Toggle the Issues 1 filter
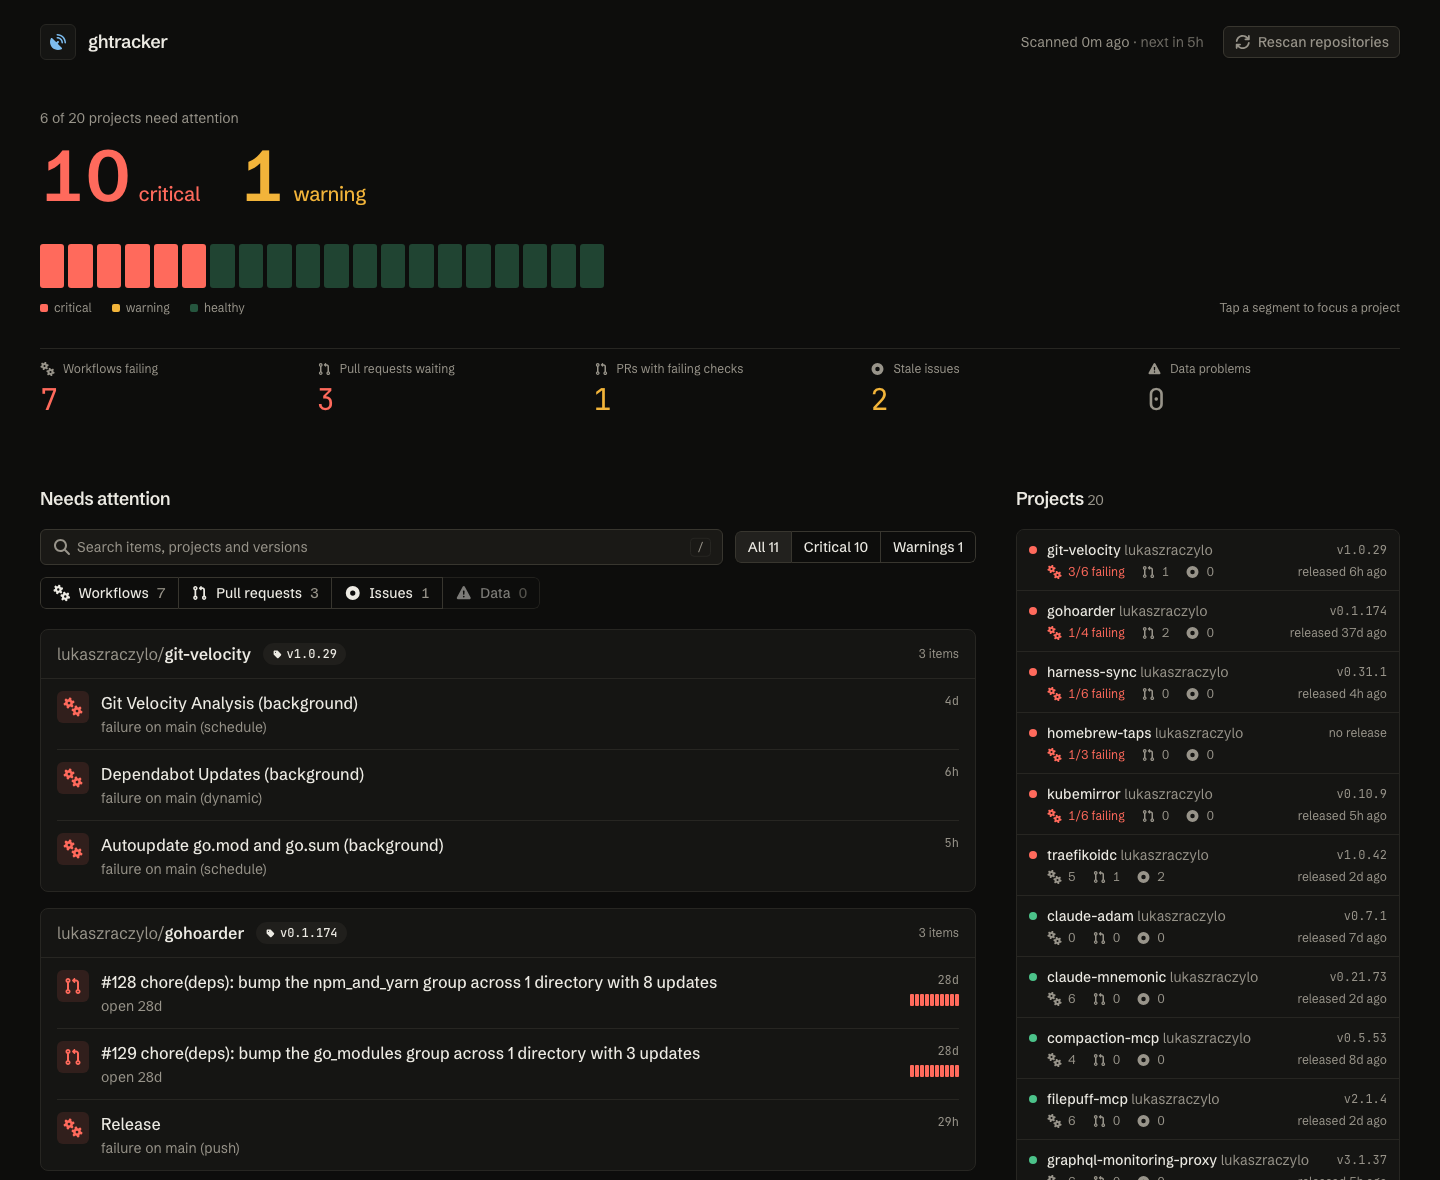 pos(387,593)
